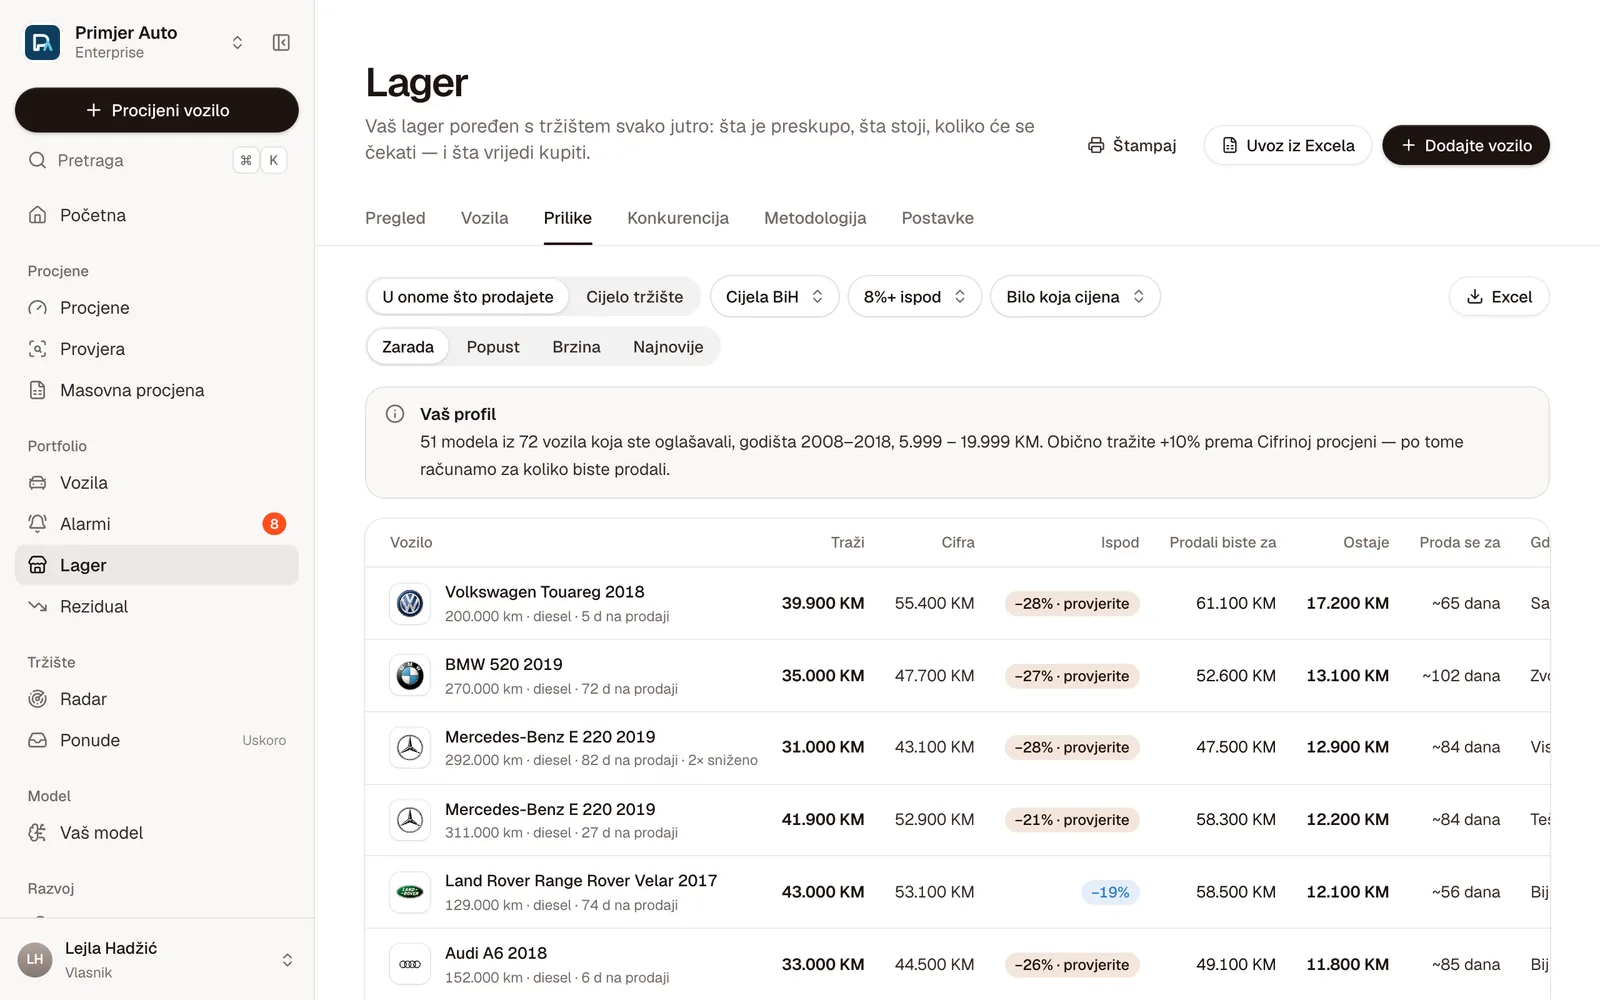Screen dimensions: 1600x1000
Task: Click the Audi logo in A6 row
Action: click(410, 964)
